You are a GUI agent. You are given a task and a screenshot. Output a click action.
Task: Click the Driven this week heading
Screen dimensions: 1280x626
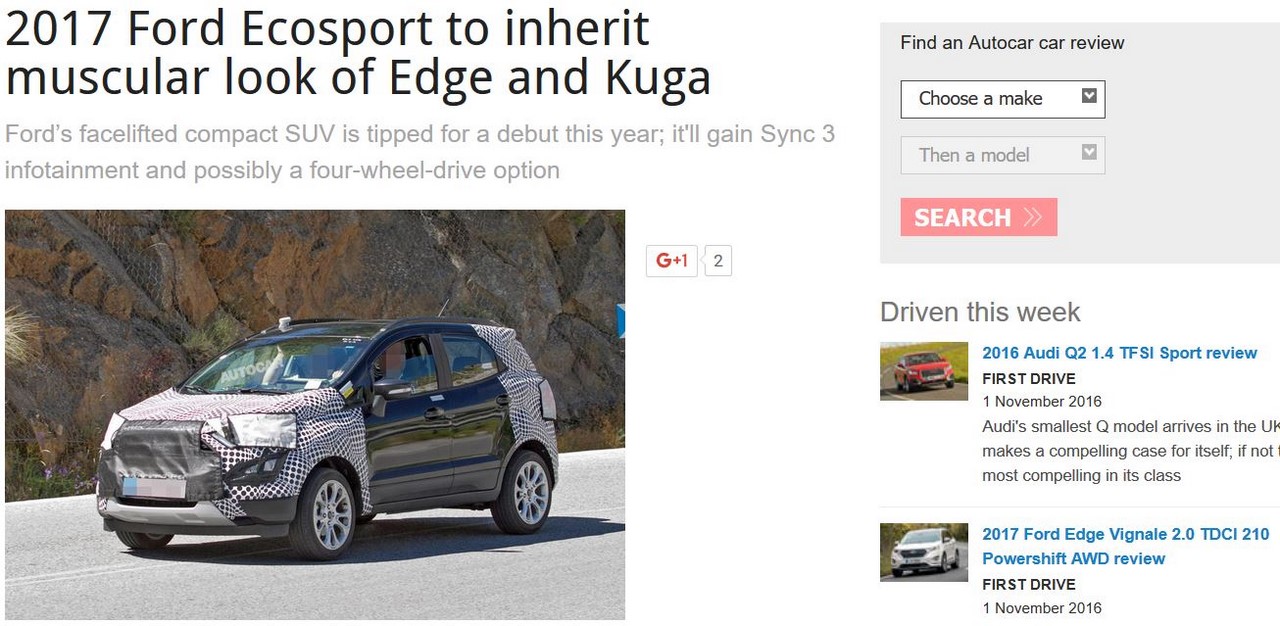tap(980, 312)
